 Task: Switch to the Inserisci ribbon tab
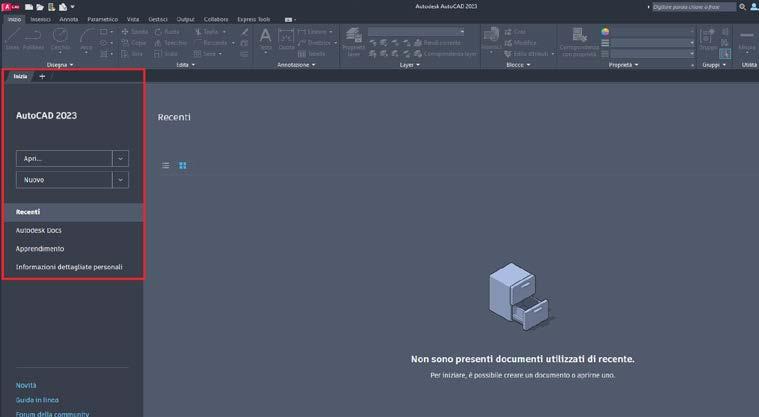coord(40,19)
